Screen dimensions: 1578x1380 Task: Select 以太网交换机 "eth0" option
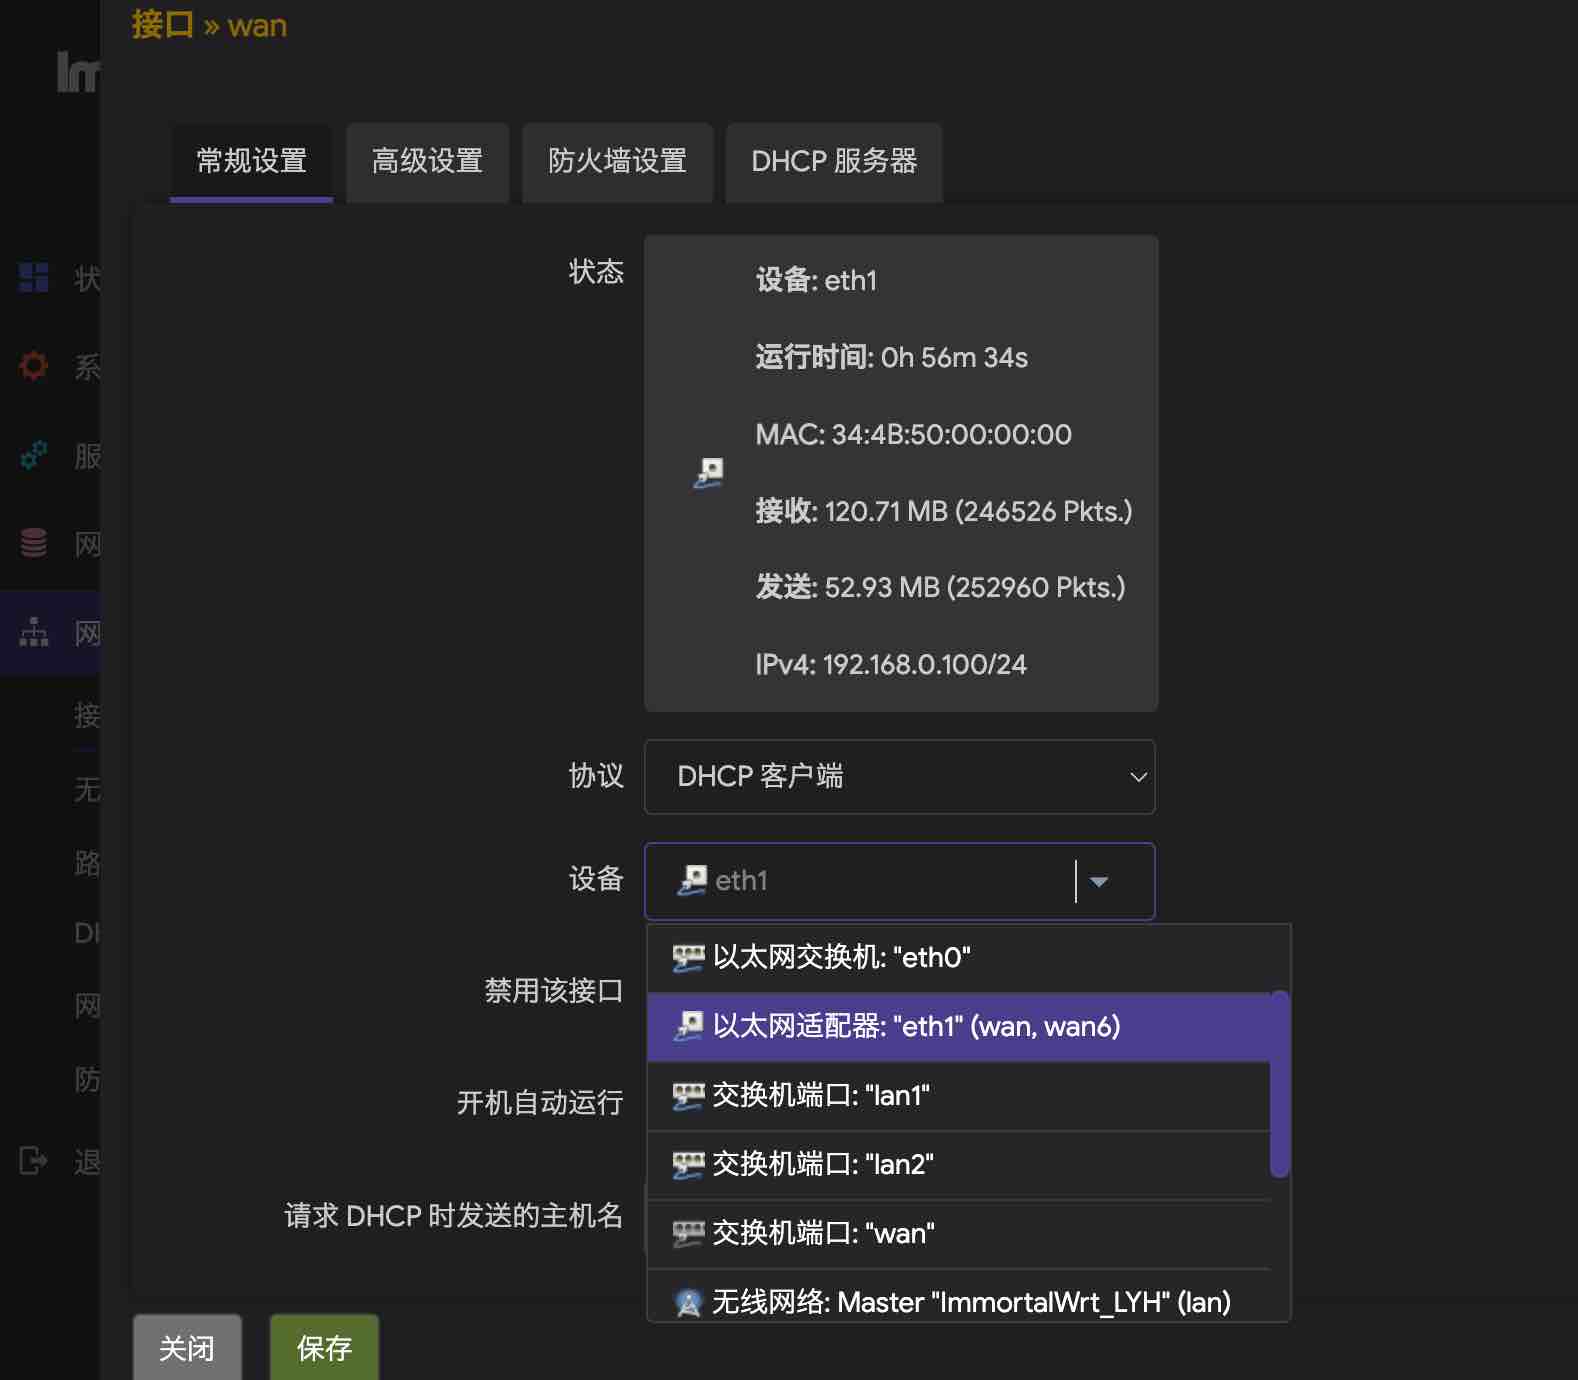coord(960,958)
